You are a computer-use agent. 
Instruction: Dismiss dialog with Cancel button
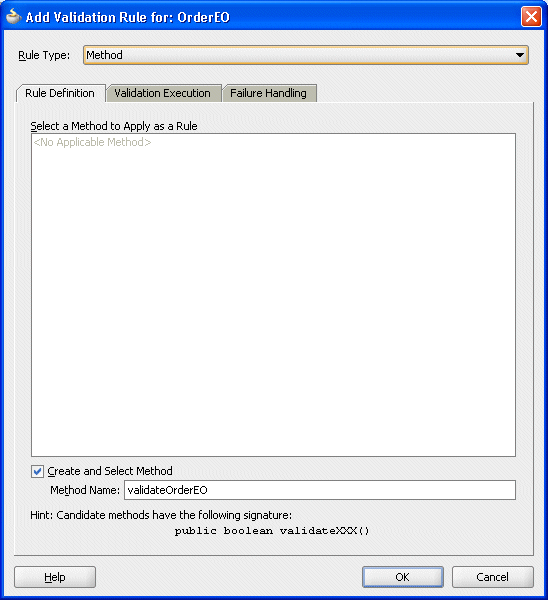pos(493,577)
